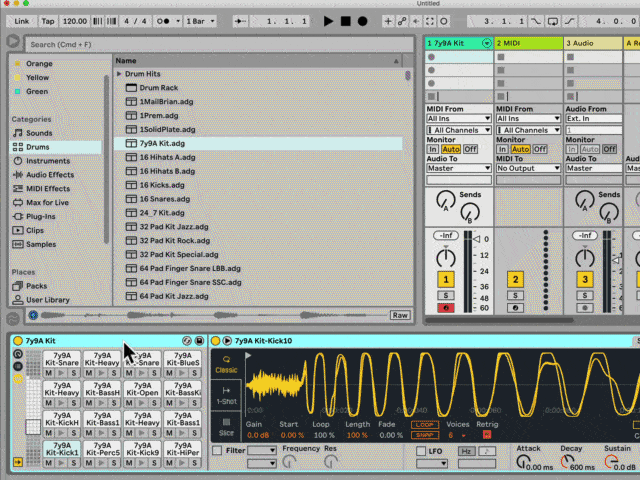This screenshot has width=640, height=480.
Task: Start playback with the Play button
Action: point(328,21)
